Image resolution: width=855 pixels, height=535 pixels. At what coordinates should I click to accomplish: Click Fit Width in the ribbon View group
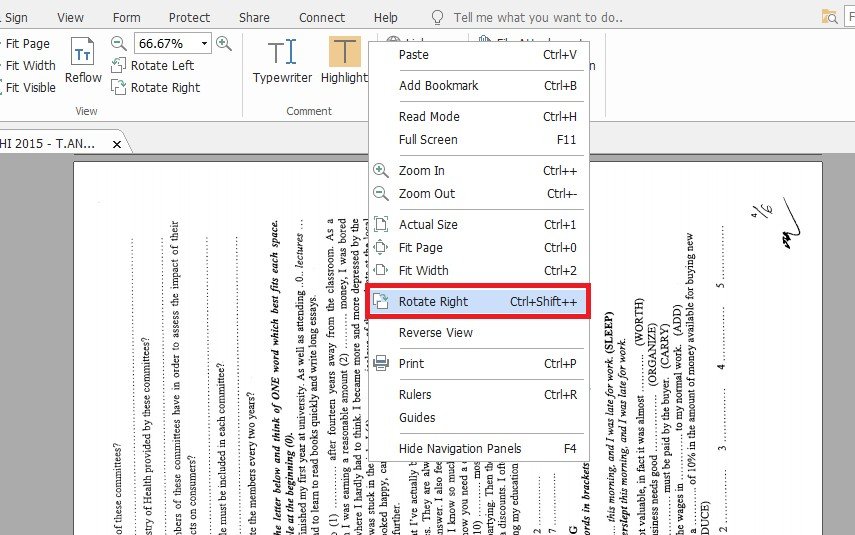[29, 65]
